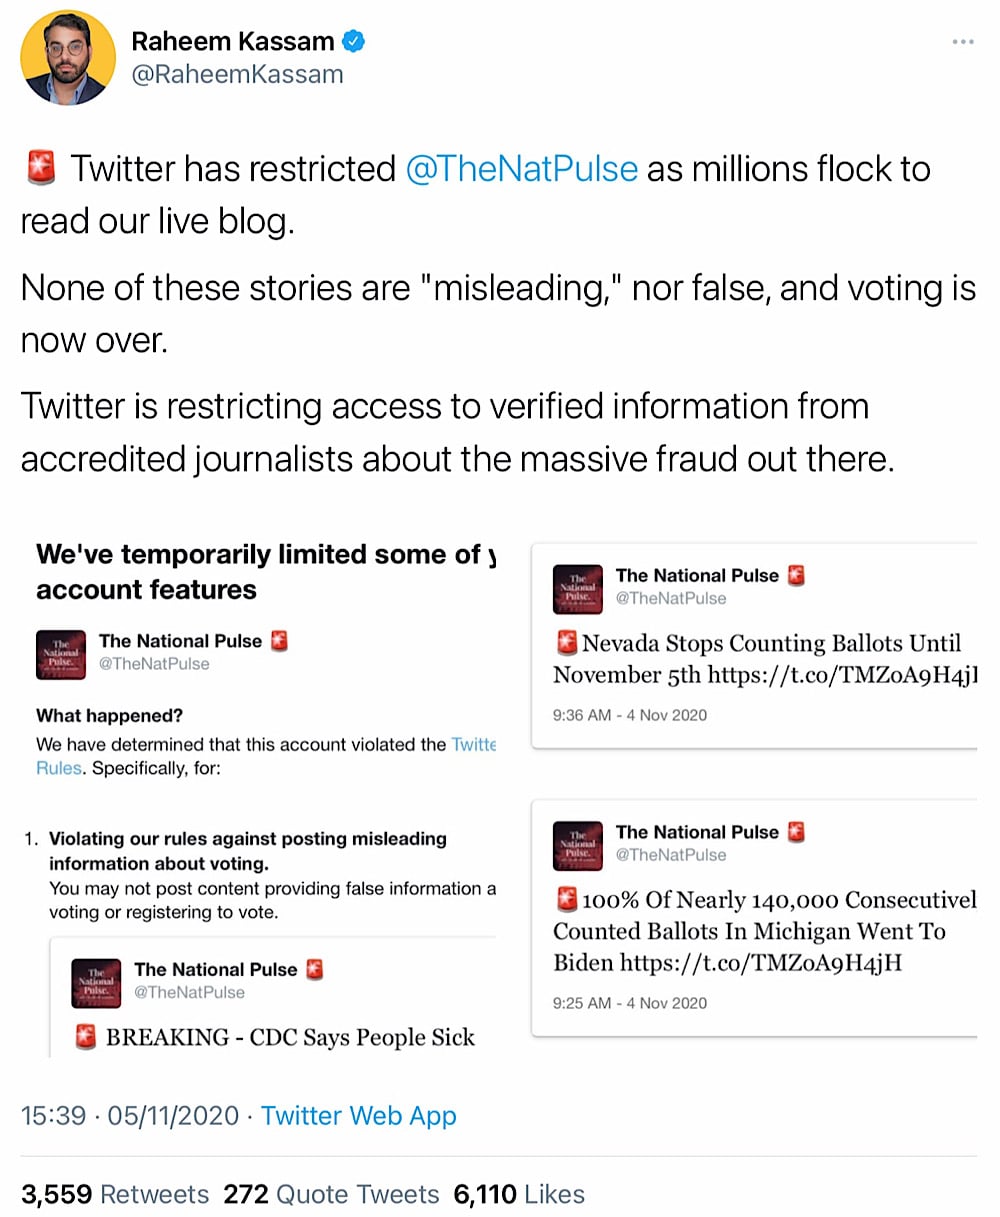Open the Raheem Kassam display name

coord(233,42)
